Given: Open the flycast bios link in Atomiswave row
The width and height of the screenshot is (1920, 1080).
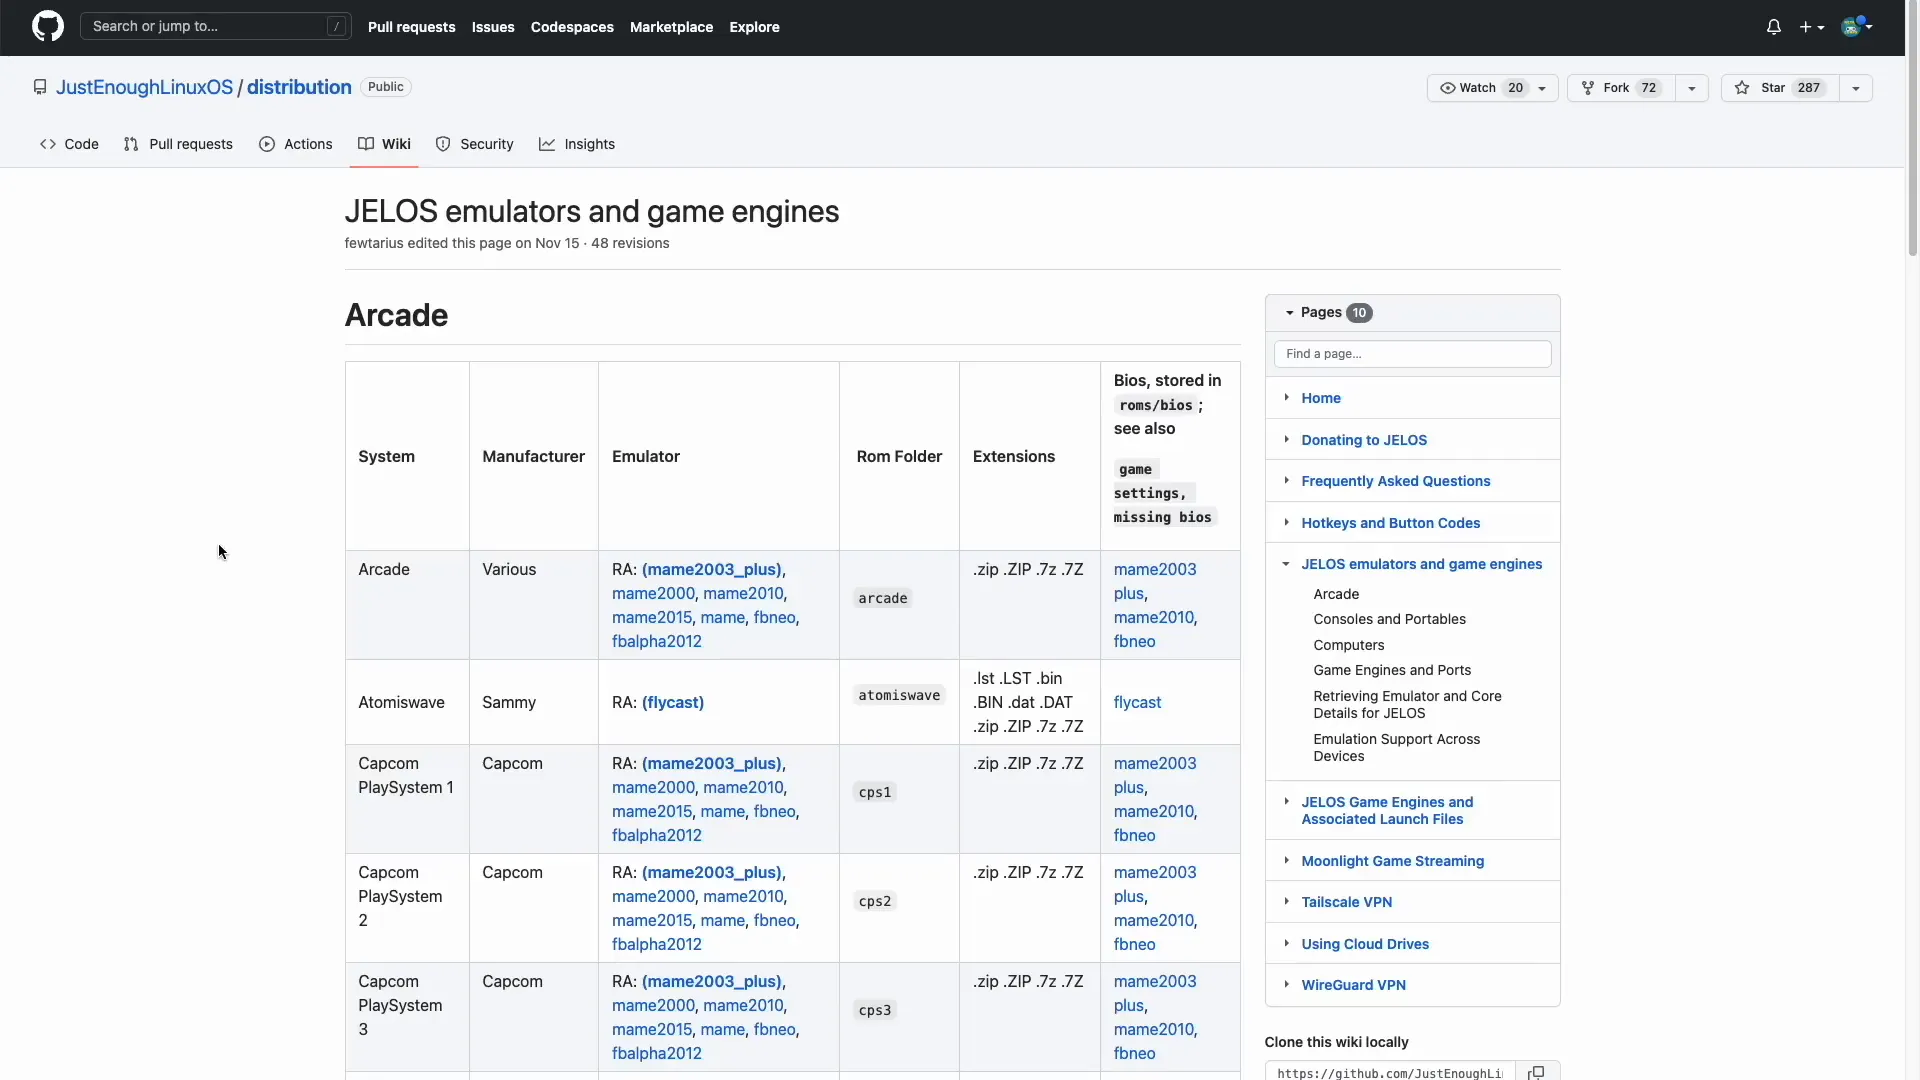Looking at the screenshot, I should pos(1137,702).
